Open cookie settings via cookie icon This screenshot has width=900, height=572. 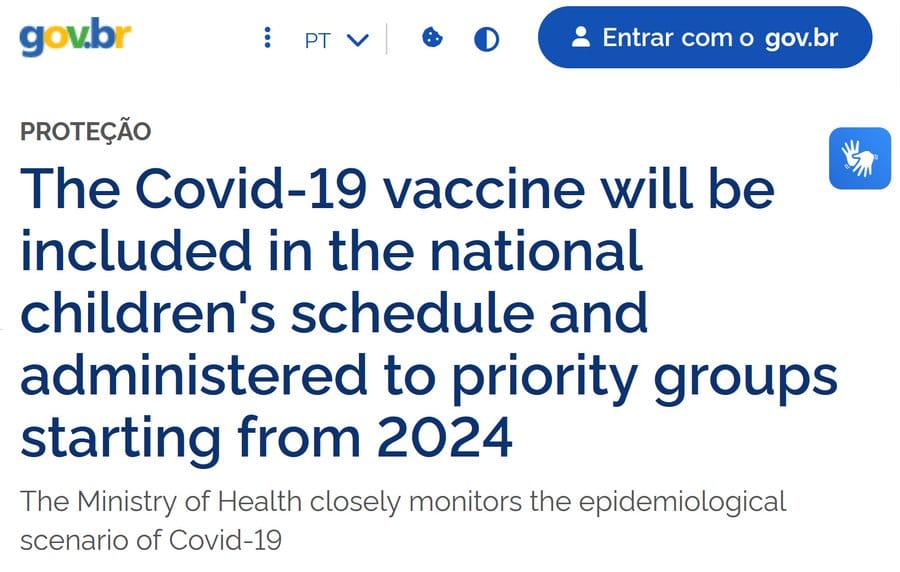click(x=432, y=38)
